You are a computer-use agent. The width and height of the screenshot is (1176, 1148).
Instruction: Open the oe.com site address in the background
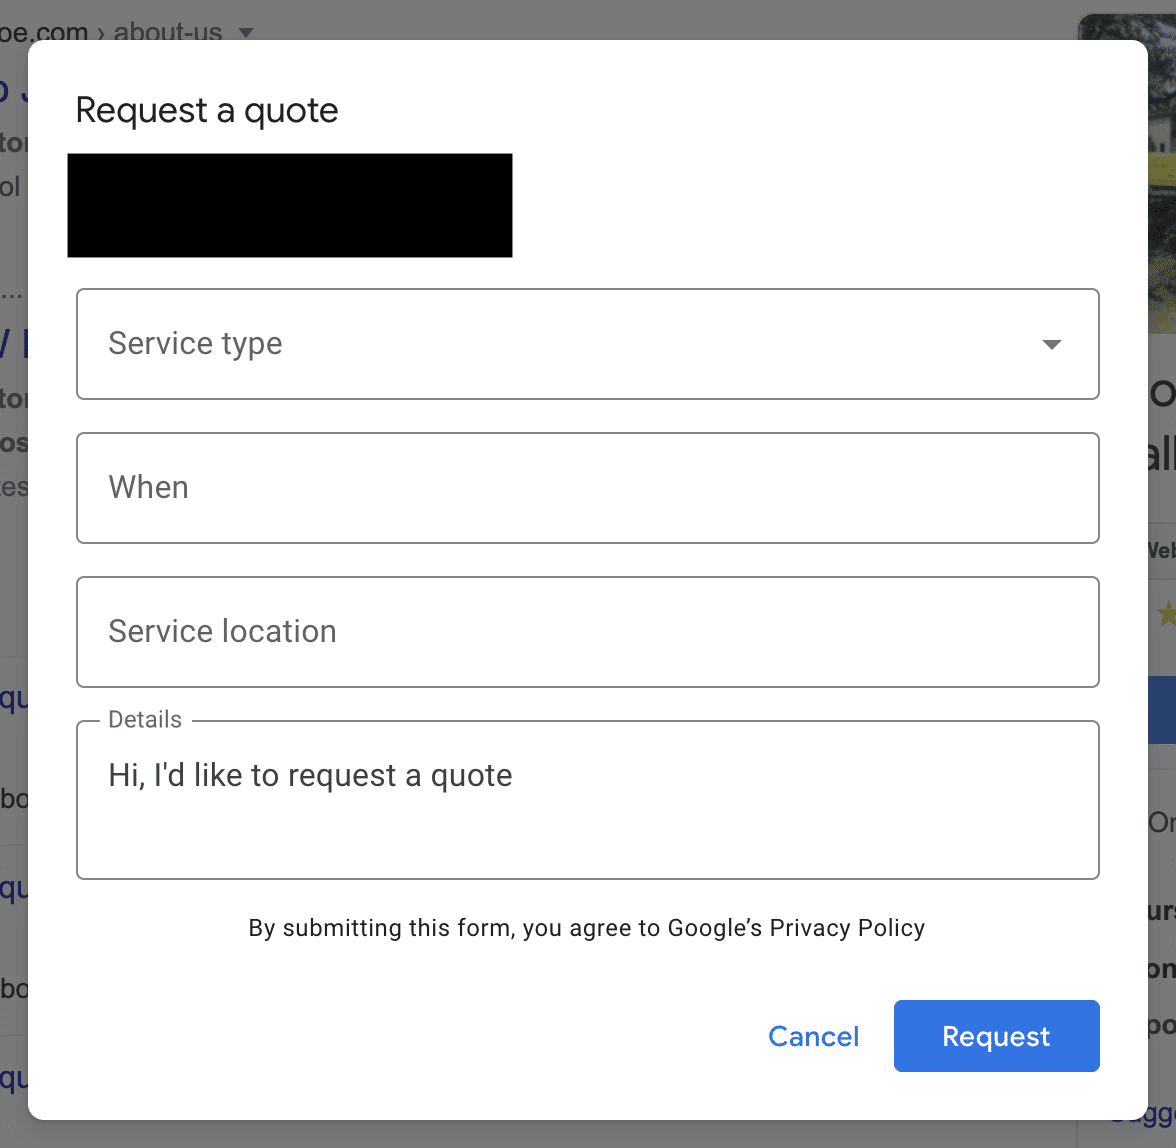[44, 31]
